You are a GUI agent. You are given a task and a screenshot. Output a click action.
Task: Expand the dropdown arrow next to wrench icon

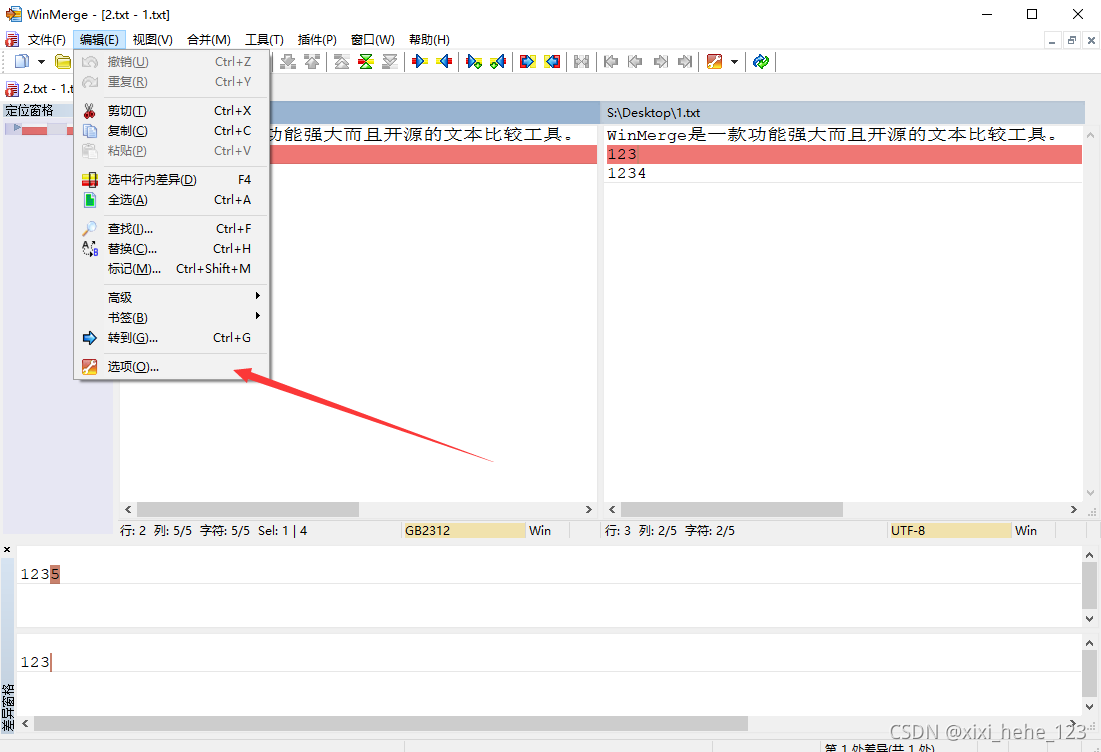(x=734, y=62)
